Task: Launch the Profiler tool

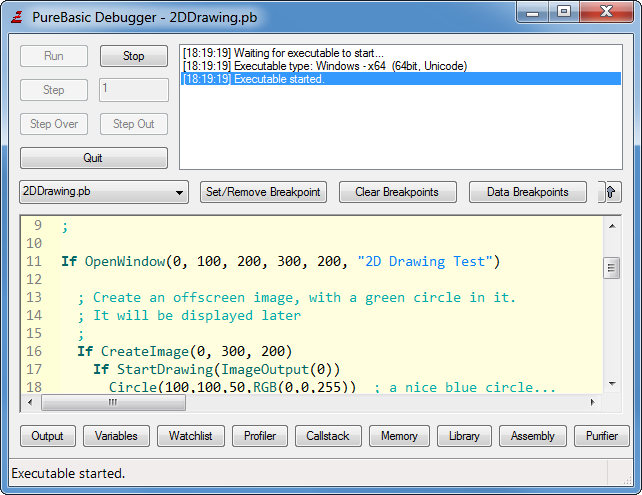Action: point(260,436)
